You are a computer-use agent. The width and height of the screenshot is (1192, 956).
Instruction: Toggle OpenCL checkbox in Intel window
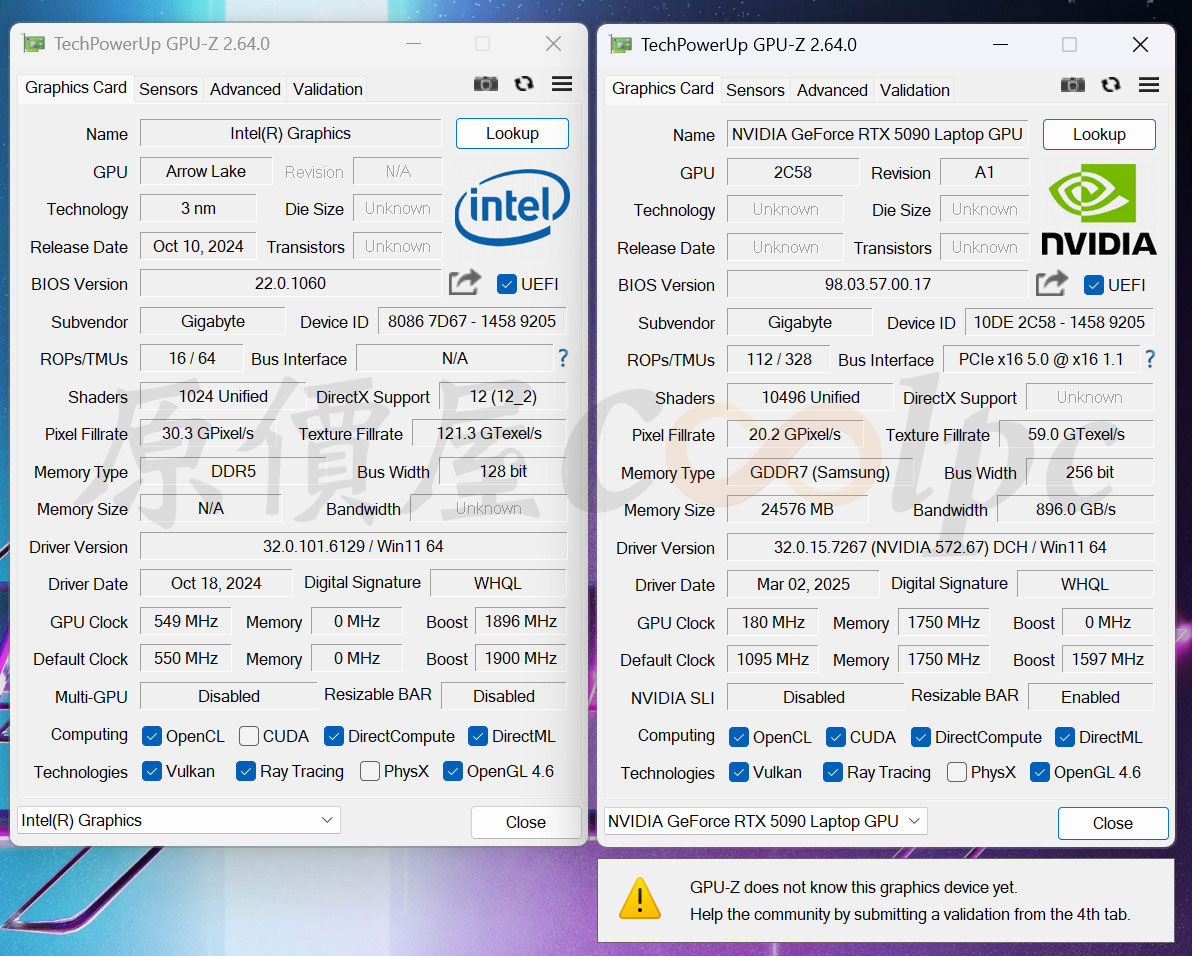point(152,736)
